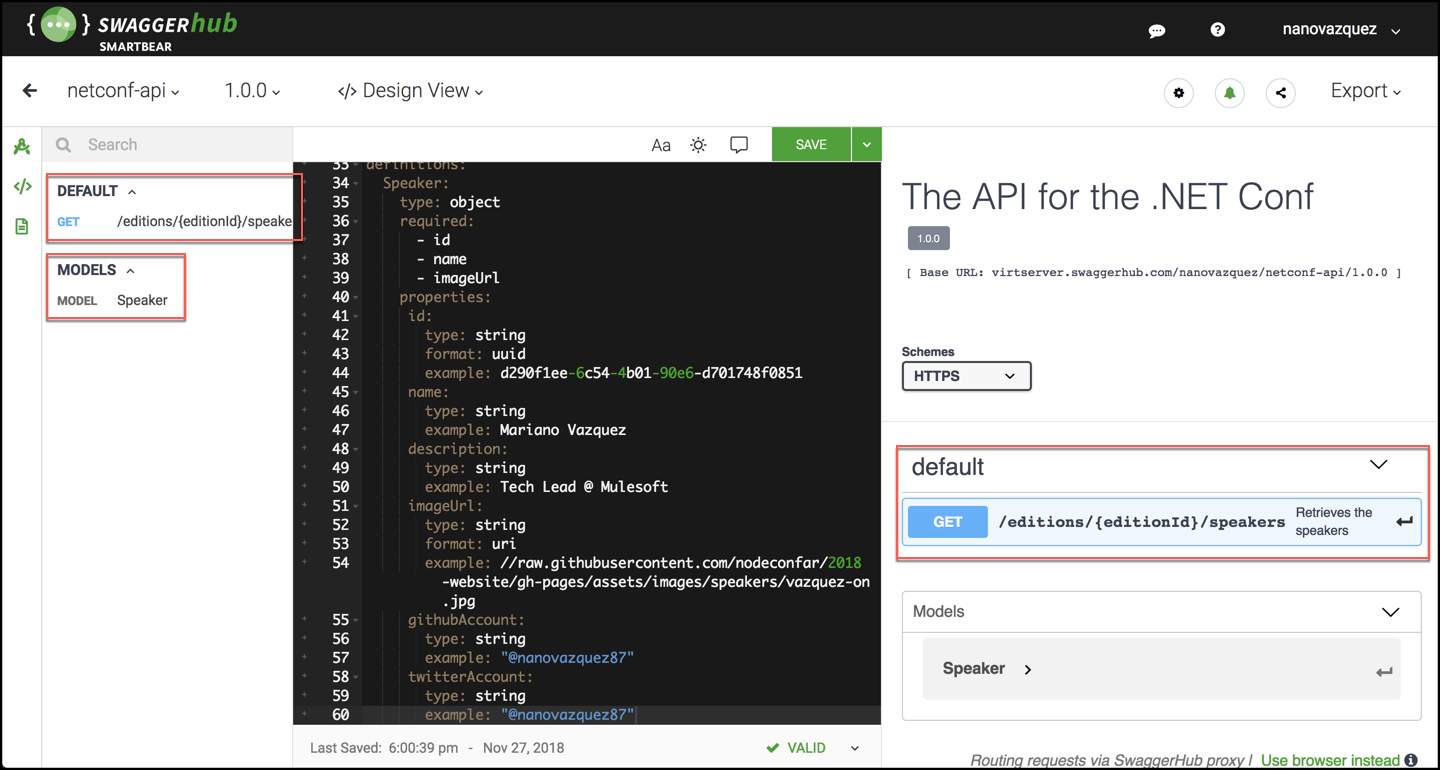Screen dimensions: 1440x770
Task: Click /editions/{editionId}/speakers path in preview
Action: (1142, 521)
